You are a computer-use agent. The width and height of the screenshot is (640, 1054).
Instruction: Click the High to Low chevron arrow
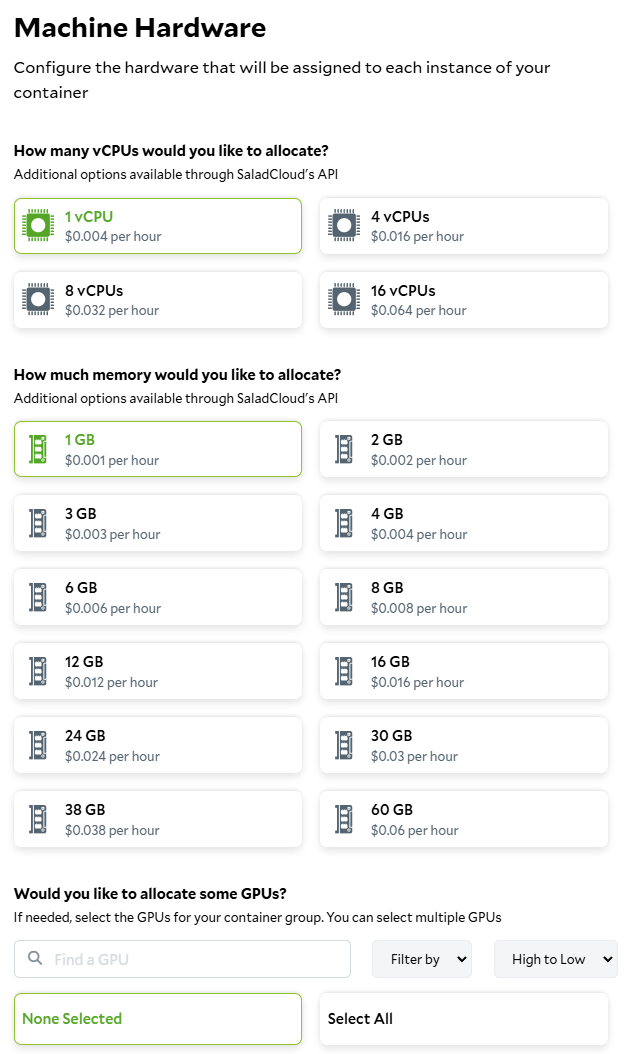tap(608, 959)
